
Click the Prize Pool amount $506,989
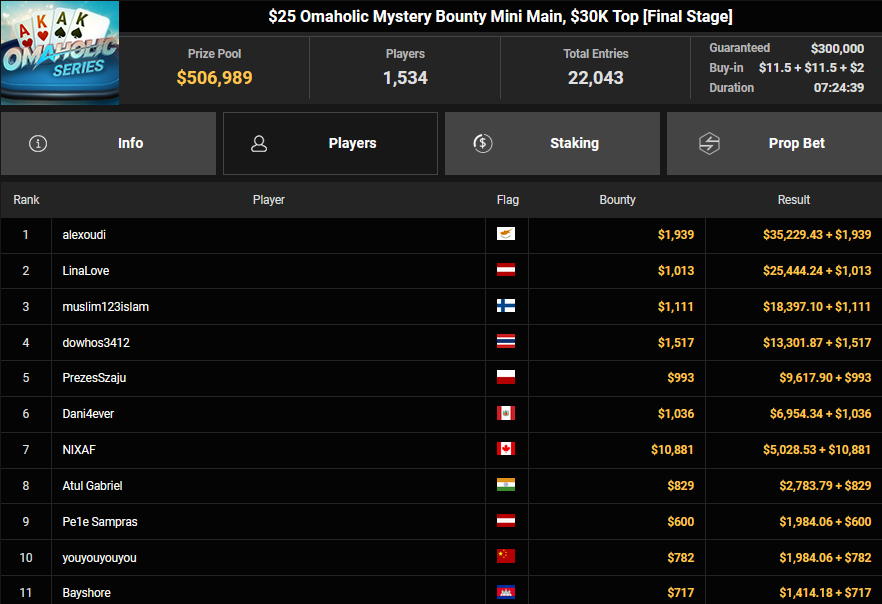click(x=214, y=78)
